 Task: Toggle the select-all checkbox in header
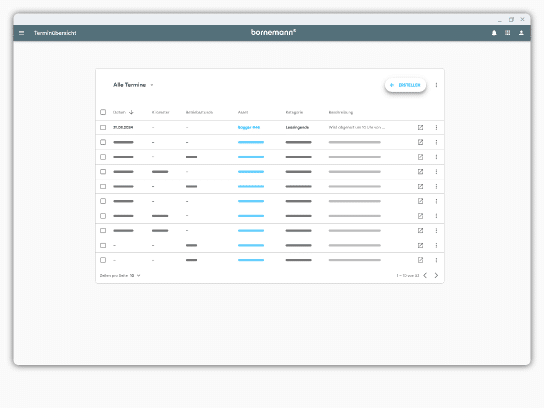click(x=103, y=112)
